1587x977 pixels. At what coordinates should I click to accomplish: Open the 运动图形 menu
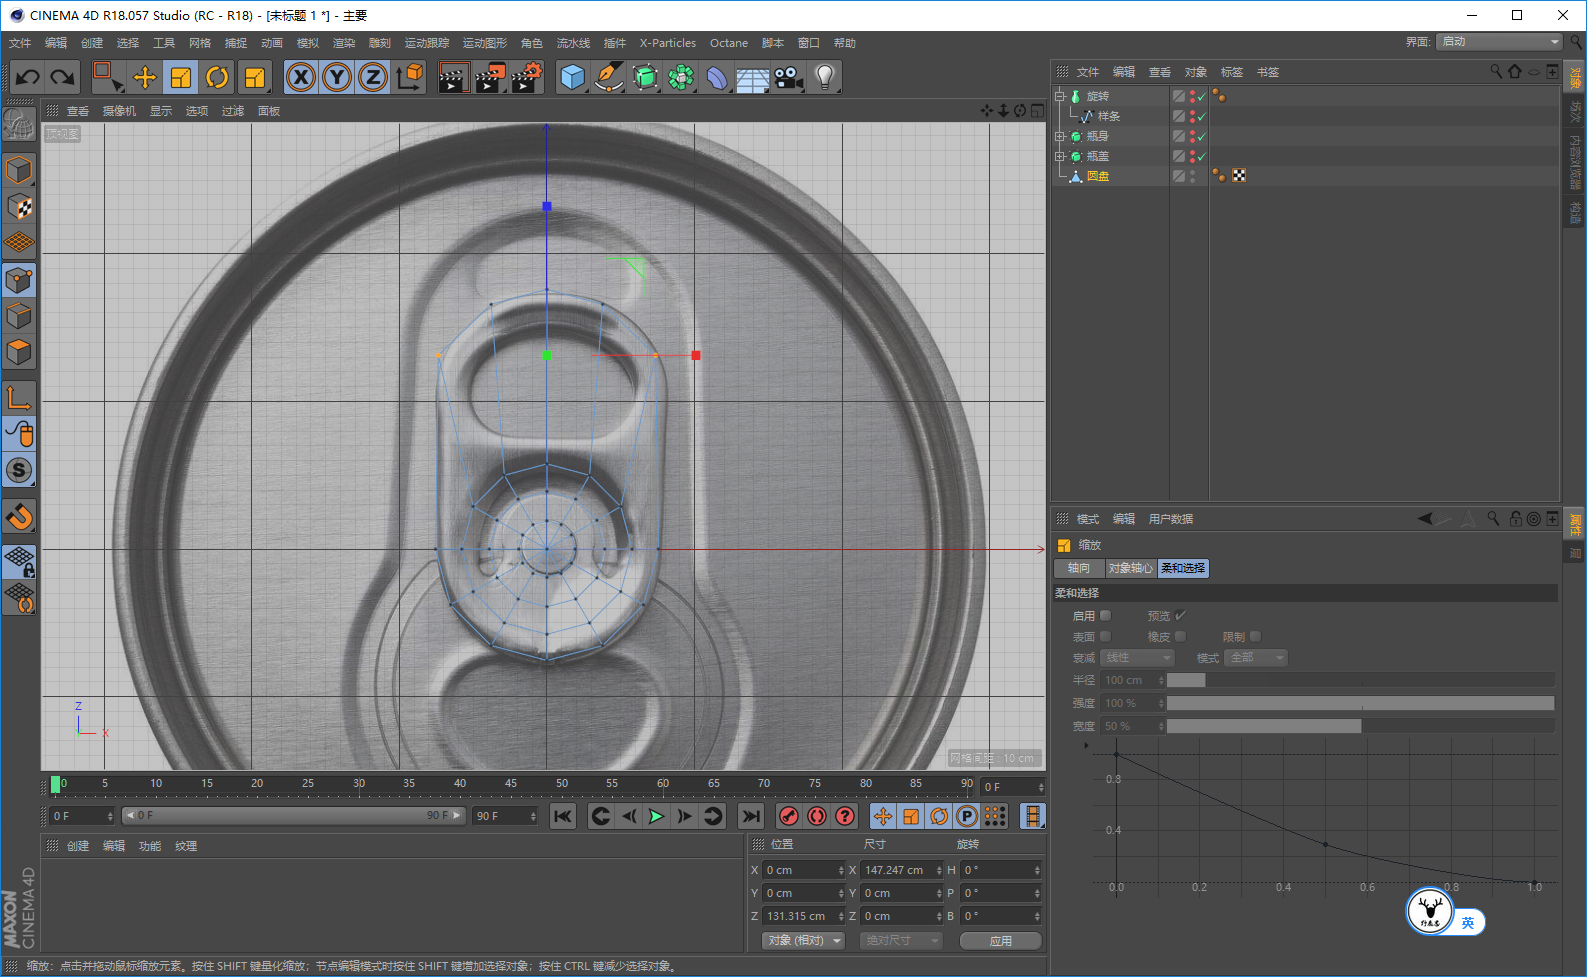[x=484, y=43]
